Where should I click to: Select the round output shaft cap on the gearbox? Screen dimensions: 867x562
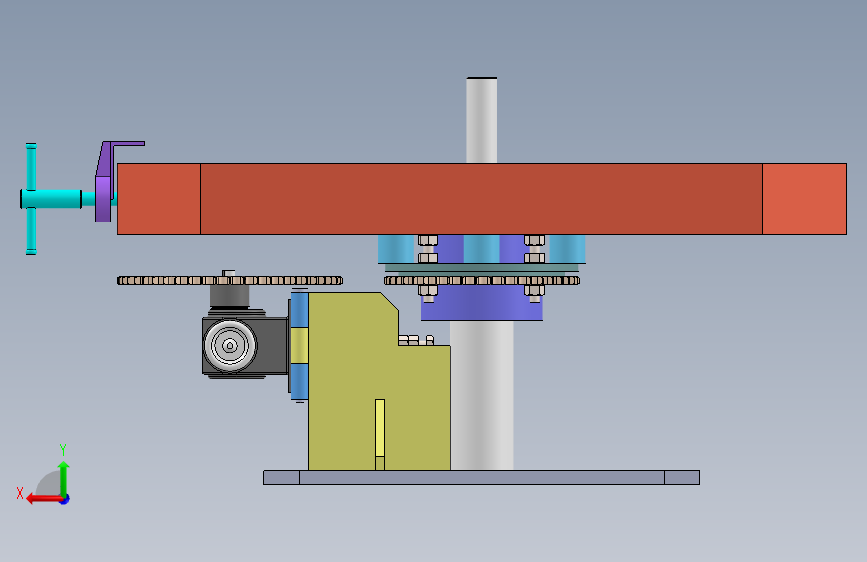pyautogui.click(x=230, y=346)
